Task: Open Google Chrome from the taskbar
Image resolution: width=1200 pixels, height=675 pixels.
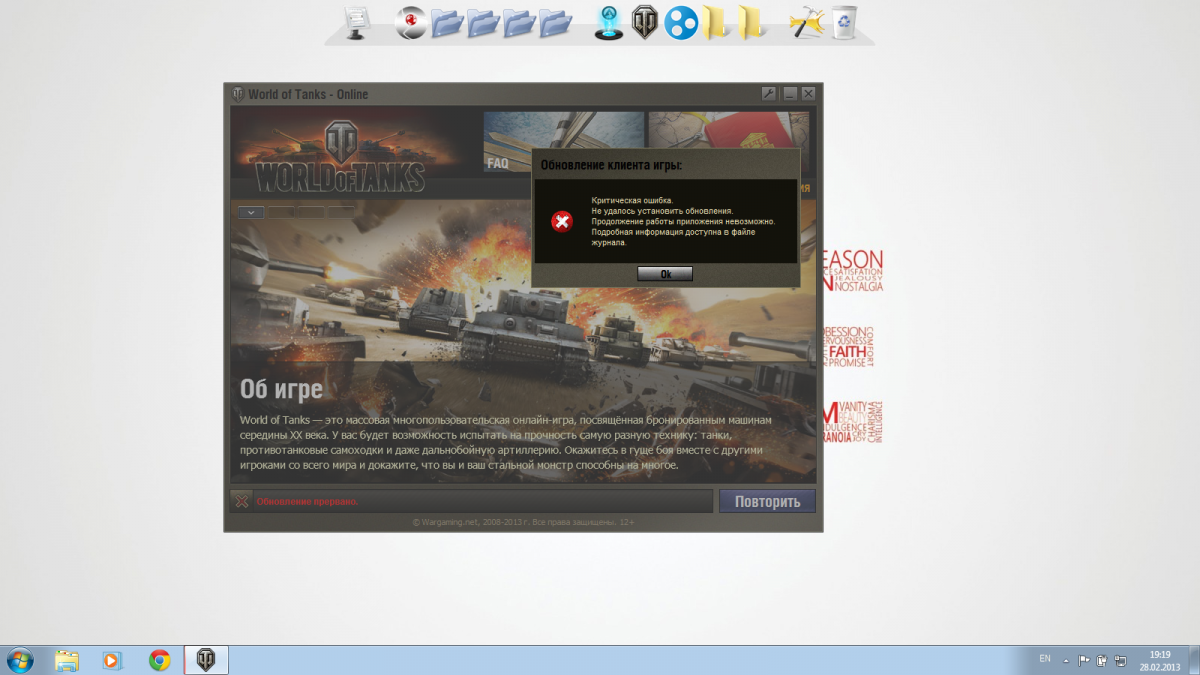Action: coord(159,660)
